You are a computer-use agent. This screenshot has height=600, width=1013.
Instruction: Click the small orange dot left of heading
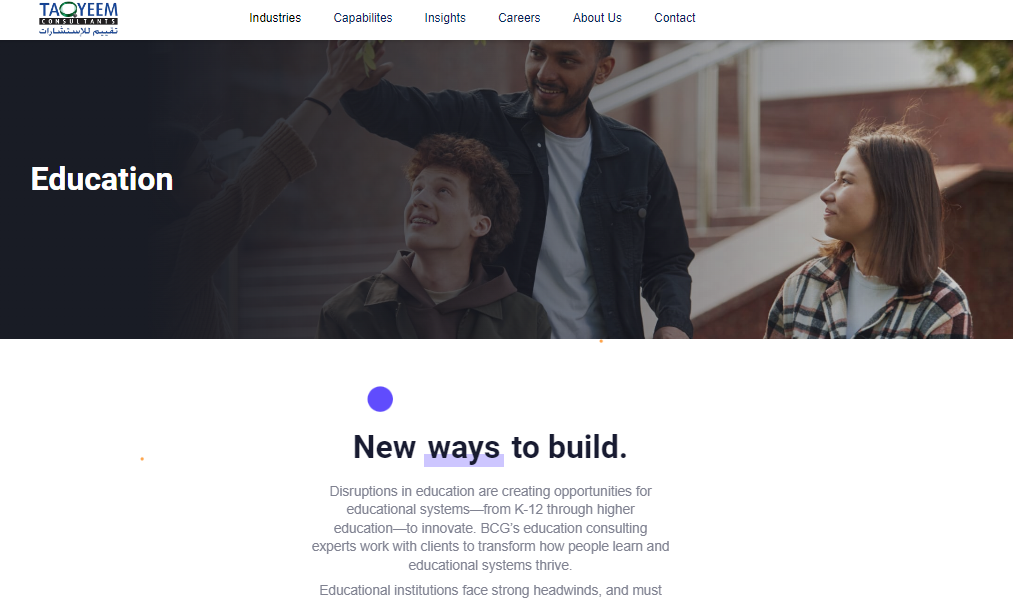[x=142, y=459]
